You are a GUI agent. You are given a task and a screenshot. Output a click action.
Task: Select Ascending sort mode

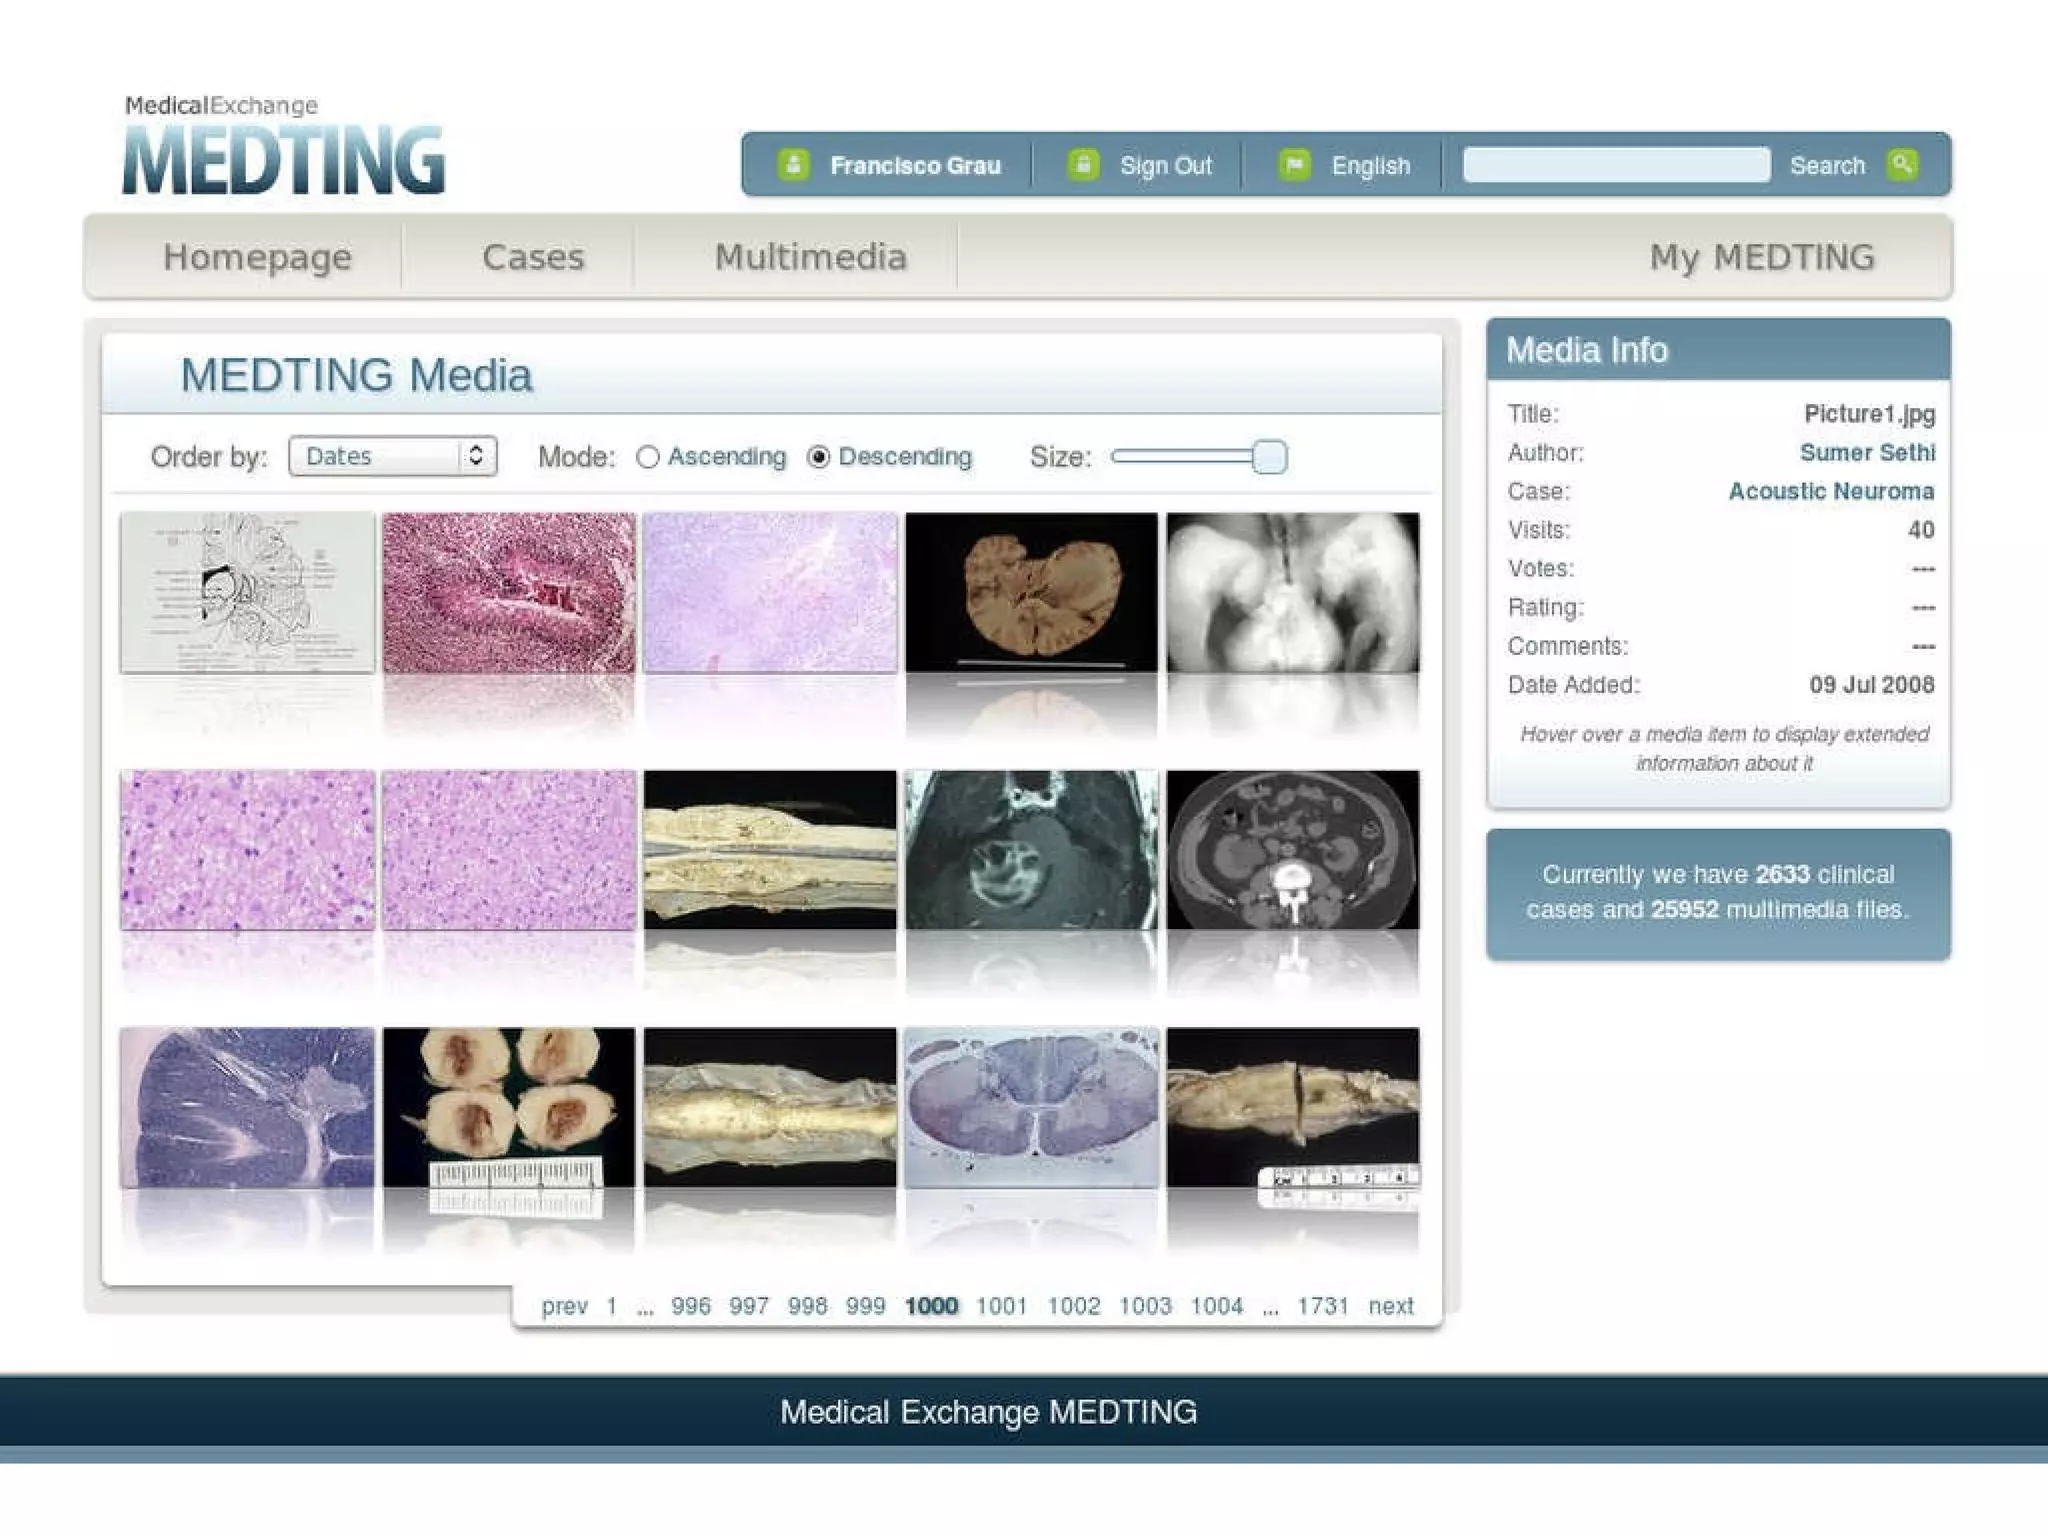click(x=648, y=457)
